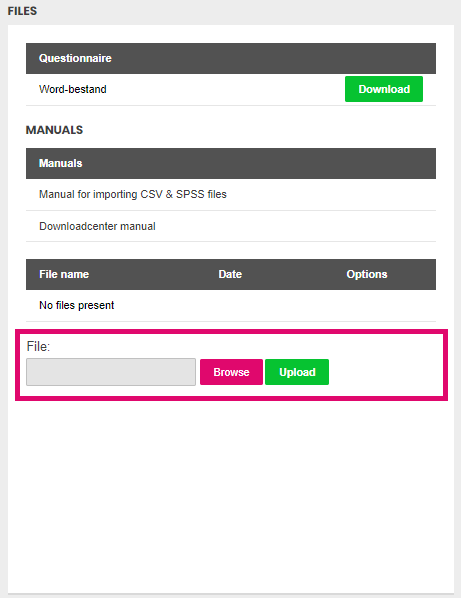Sort by the Date column header
The width and height of the screenshot is (461, 598).
pos(230,274)
